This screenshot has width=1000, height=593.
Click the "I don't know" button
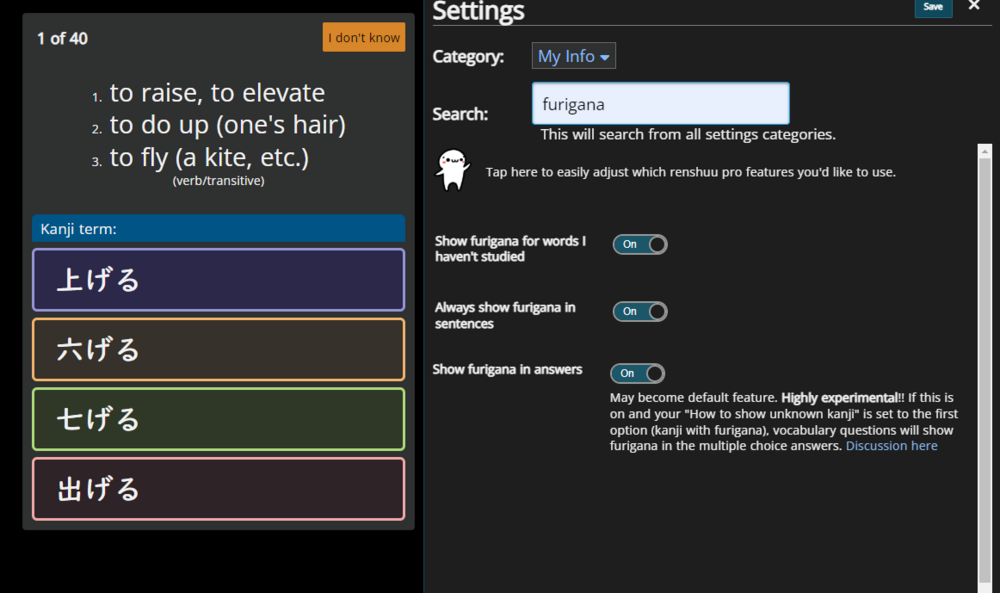point(364,38)
